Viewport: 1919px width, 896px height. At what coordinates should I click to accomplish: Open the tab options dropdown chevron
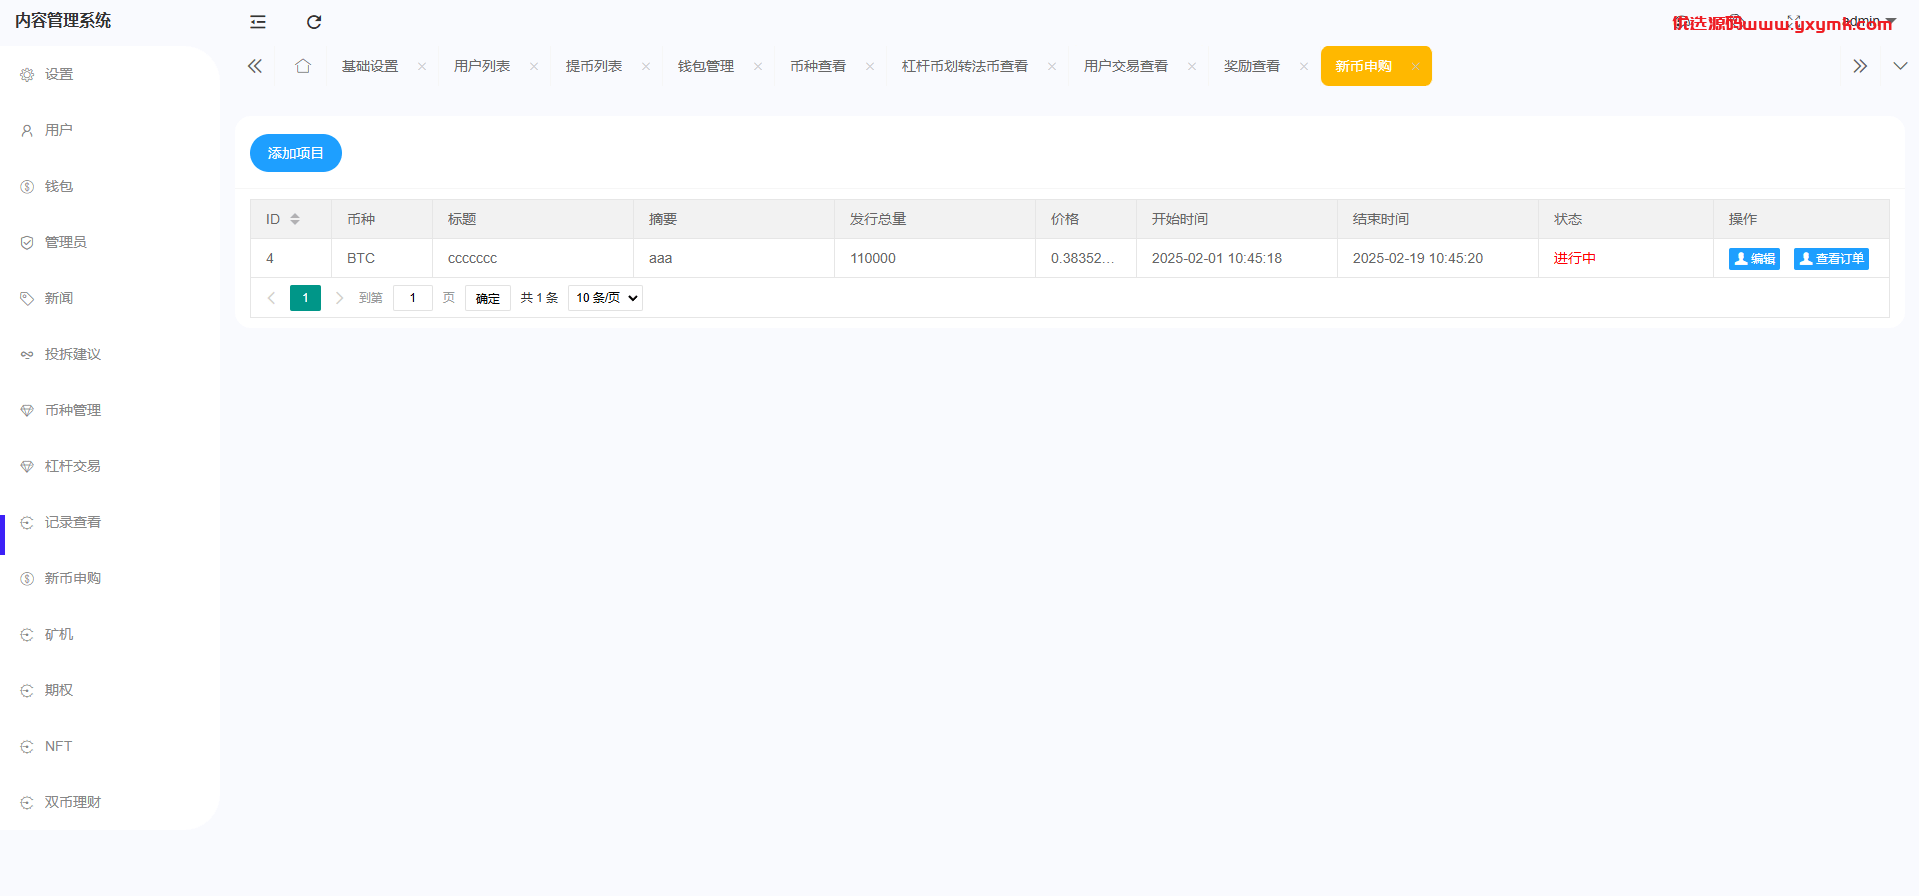tap(1900, 66)
